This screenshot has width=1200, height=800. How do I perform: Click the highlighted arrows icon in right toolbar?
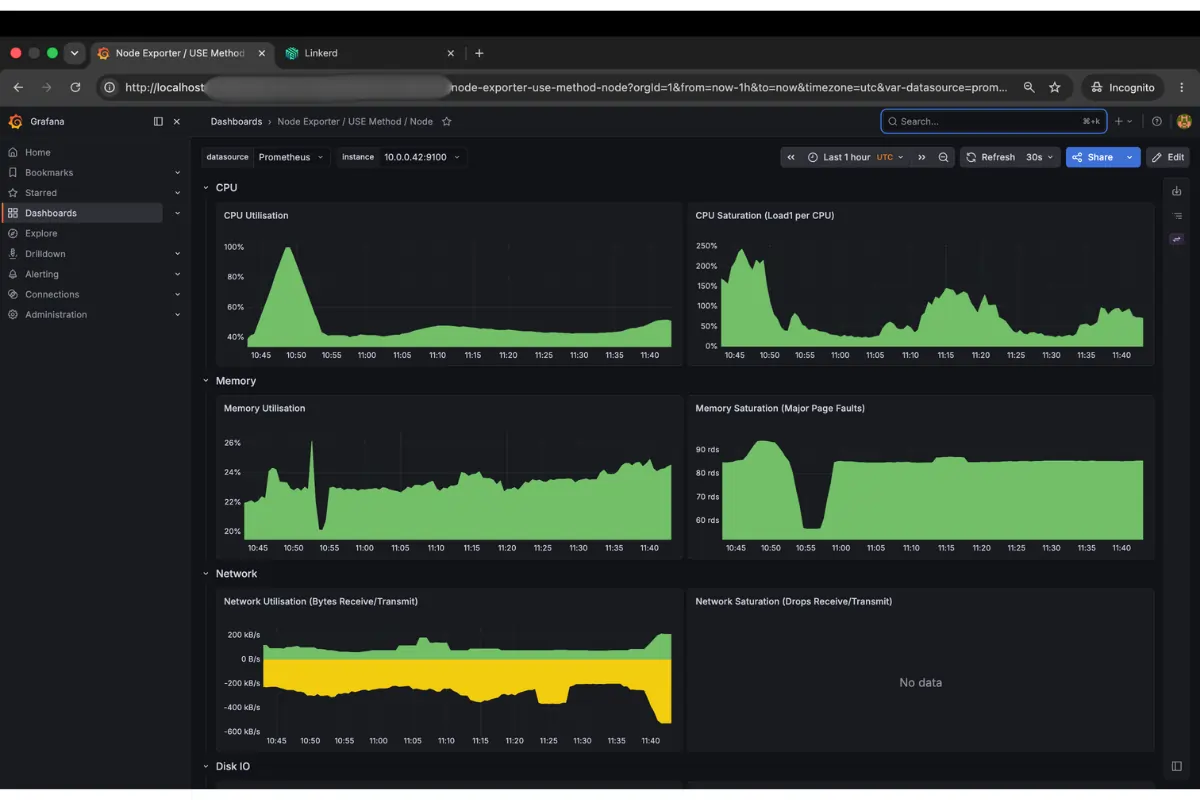coord(1177,239)
